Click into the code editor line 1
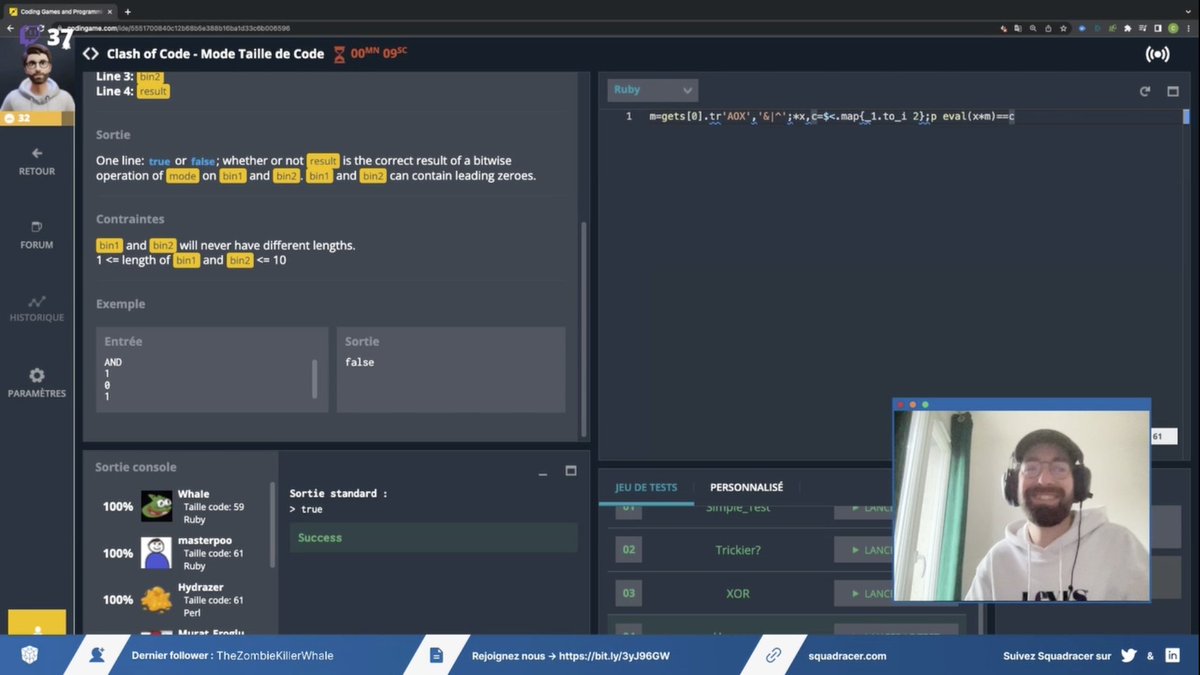 pos(831,116)
